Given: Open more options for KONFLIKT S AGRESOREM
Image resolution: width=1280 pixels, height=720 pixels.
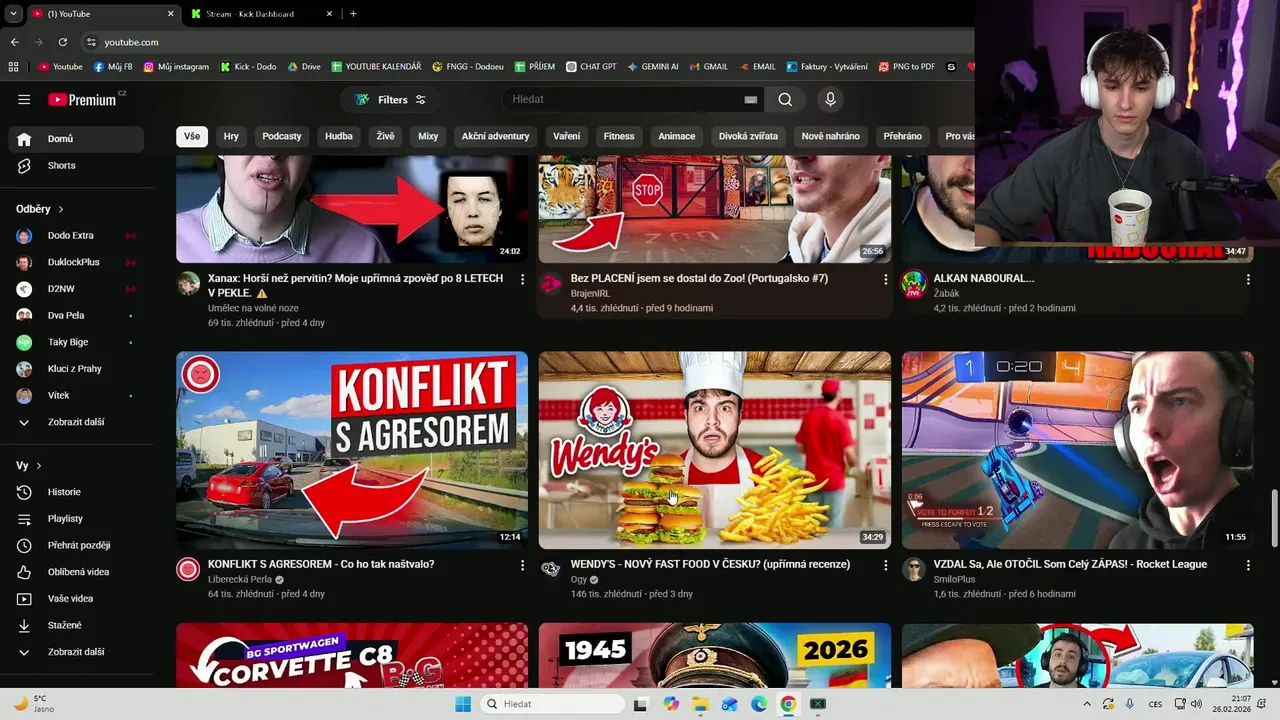Looking at the screenshot, I should pos(522,565).
